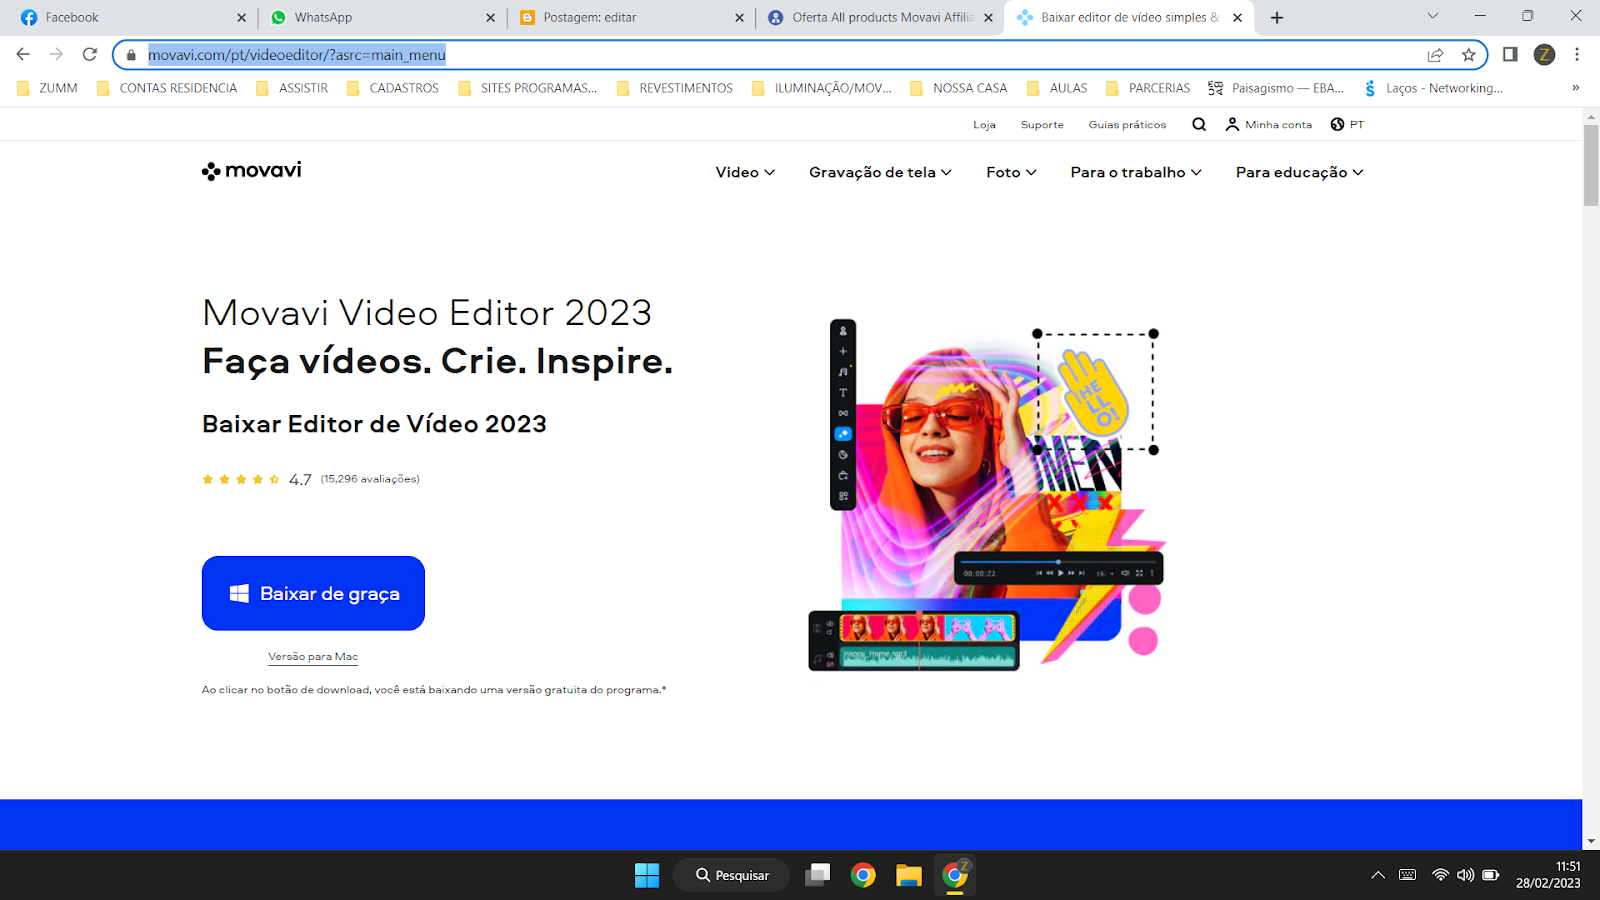
Task: Bookmark this page with the star icon
Action: point(1468,55)
